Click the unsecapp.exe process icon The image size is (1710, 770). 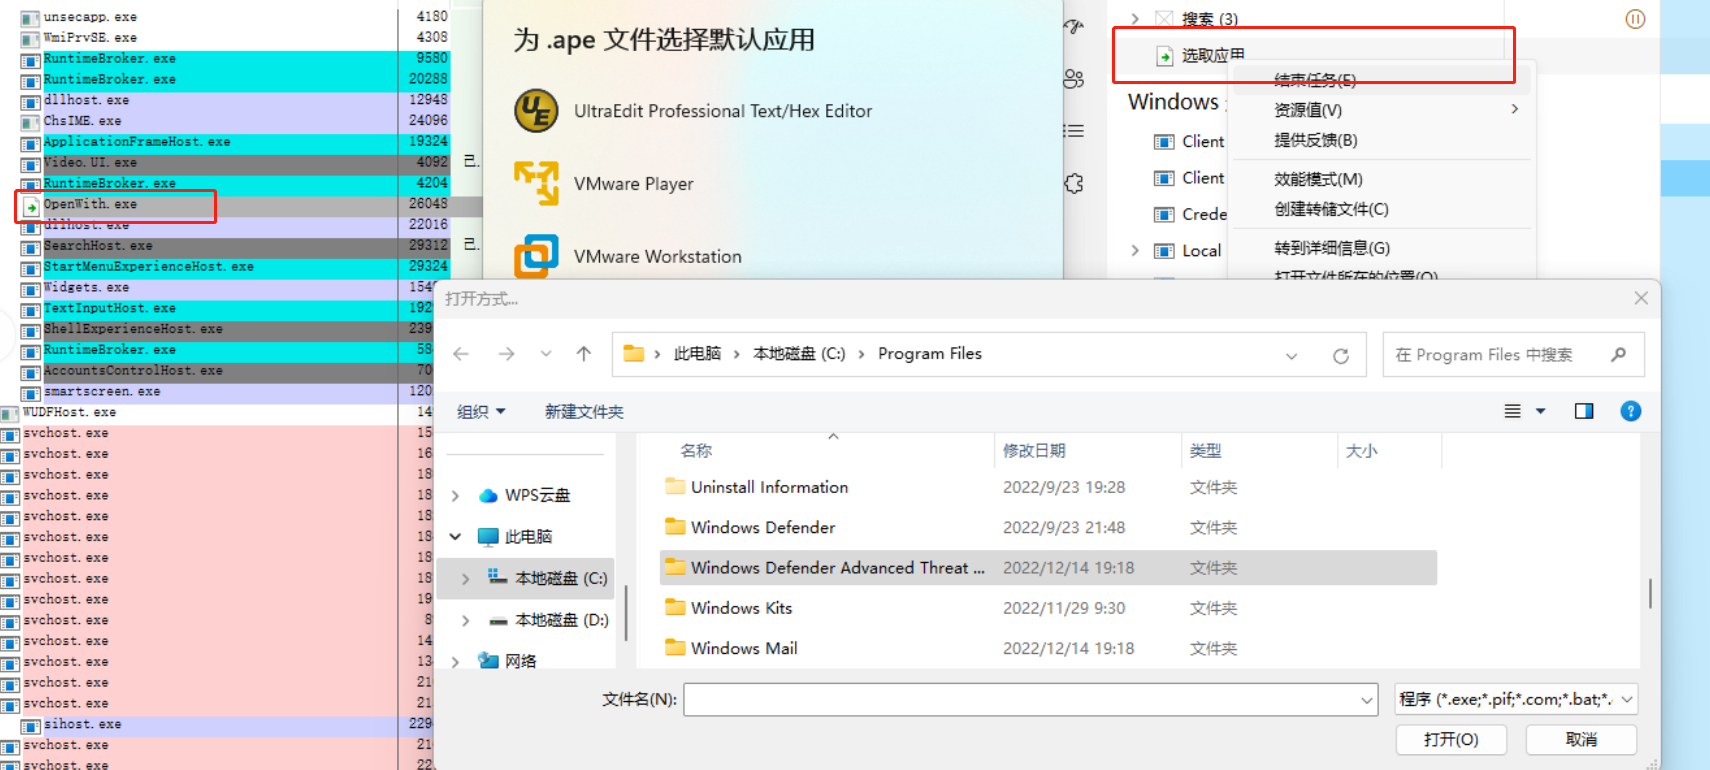(31, 18)
